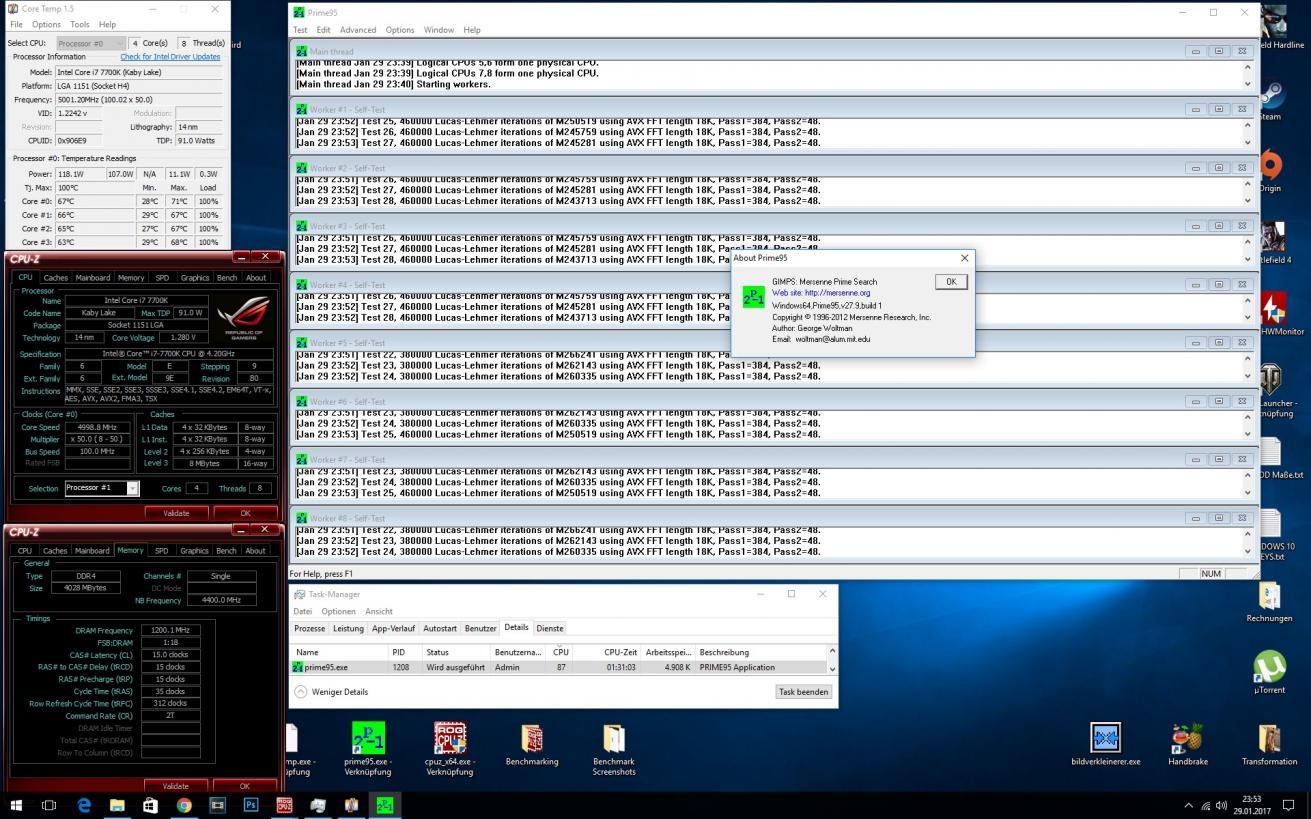Switch to Prime95 taskbar icon
This screenshot has width=1311, height=819.
click(x=384, y=805)
